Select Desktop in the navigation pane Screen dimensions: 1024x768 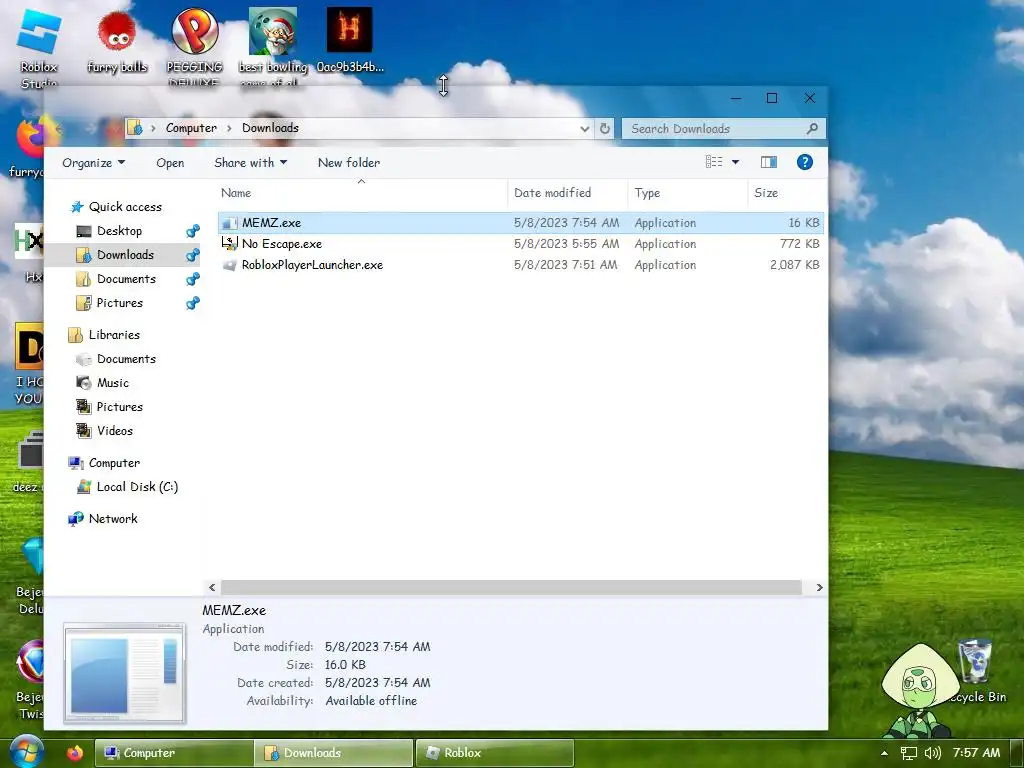pyautogui.click(x=120, y=231)
